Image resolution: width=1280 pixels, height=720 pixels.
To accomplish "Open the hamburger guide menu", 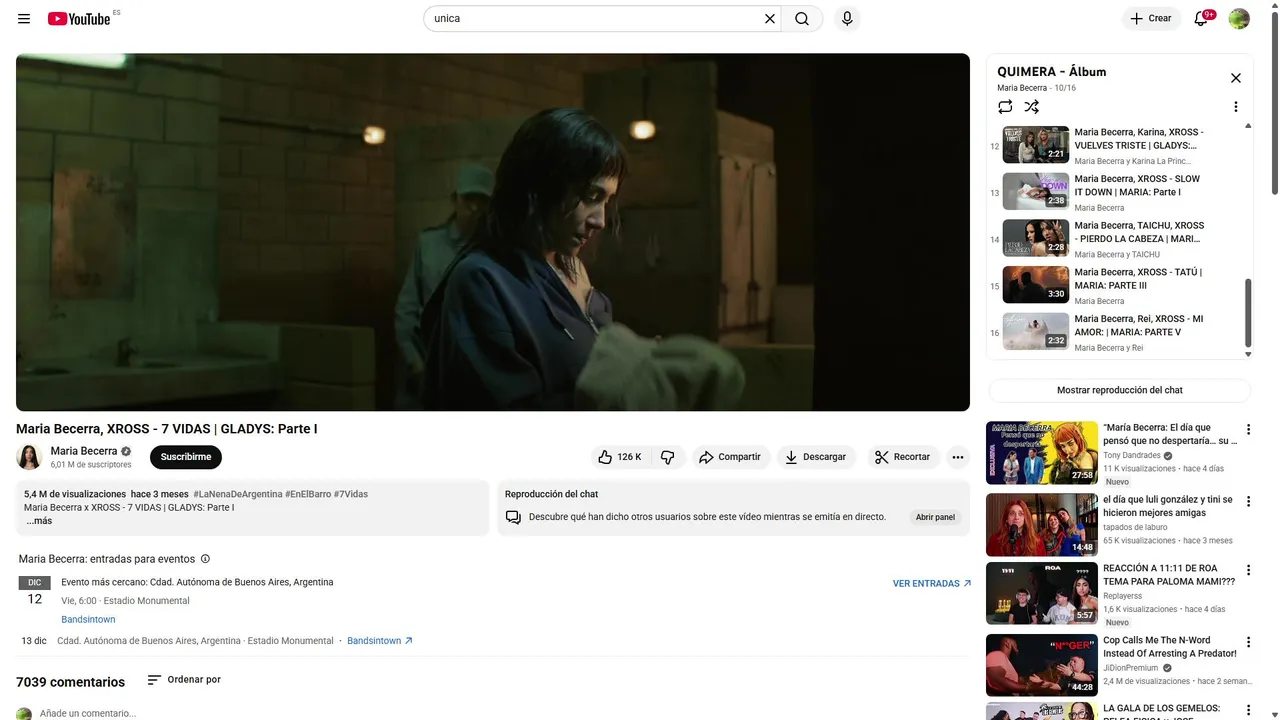I will click(x=24, y=19).
